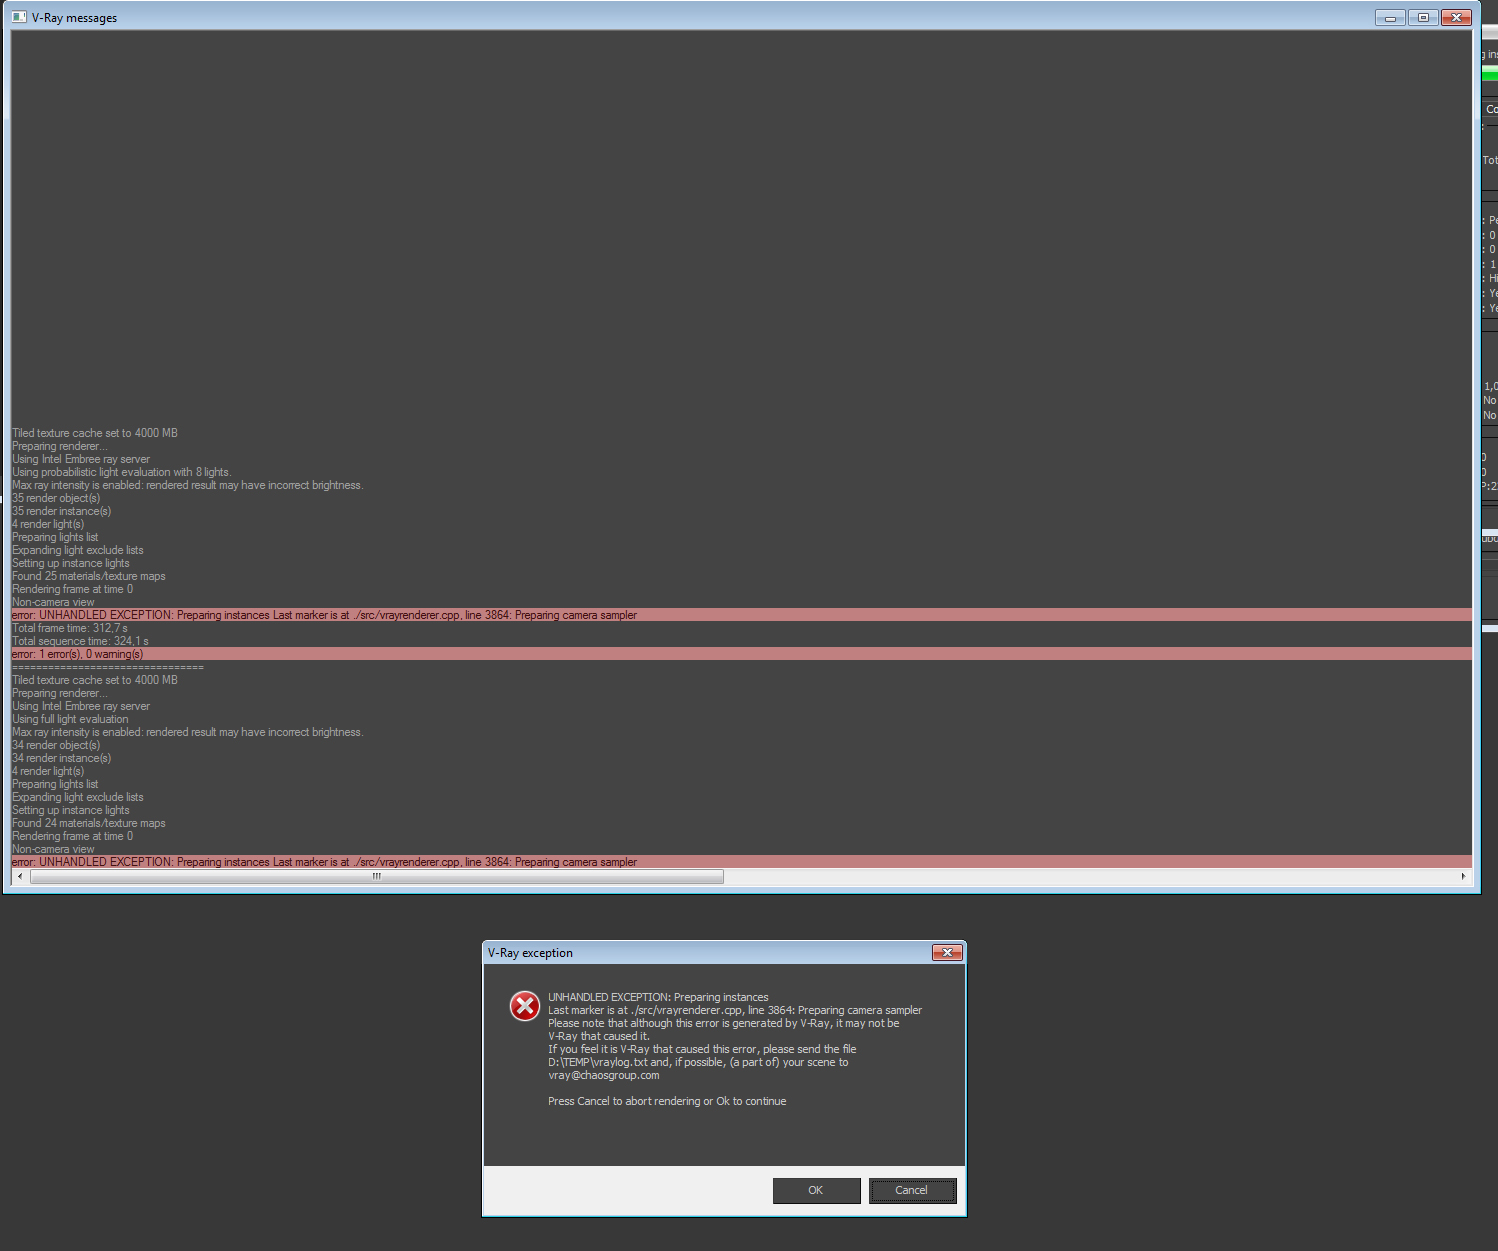Select 'Using probabilistic light evaluation with 8 lights' line
Viewport: 1498px width, 1251px height.
click(121, 472)
